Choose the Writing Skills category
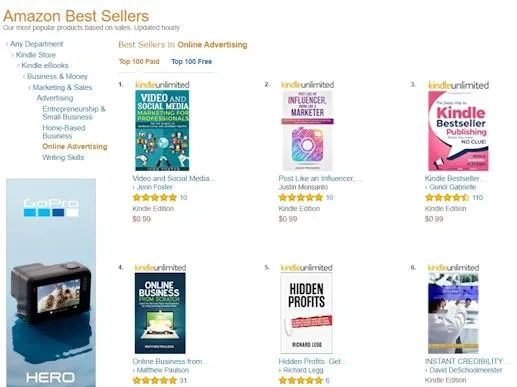 point(63,157)
